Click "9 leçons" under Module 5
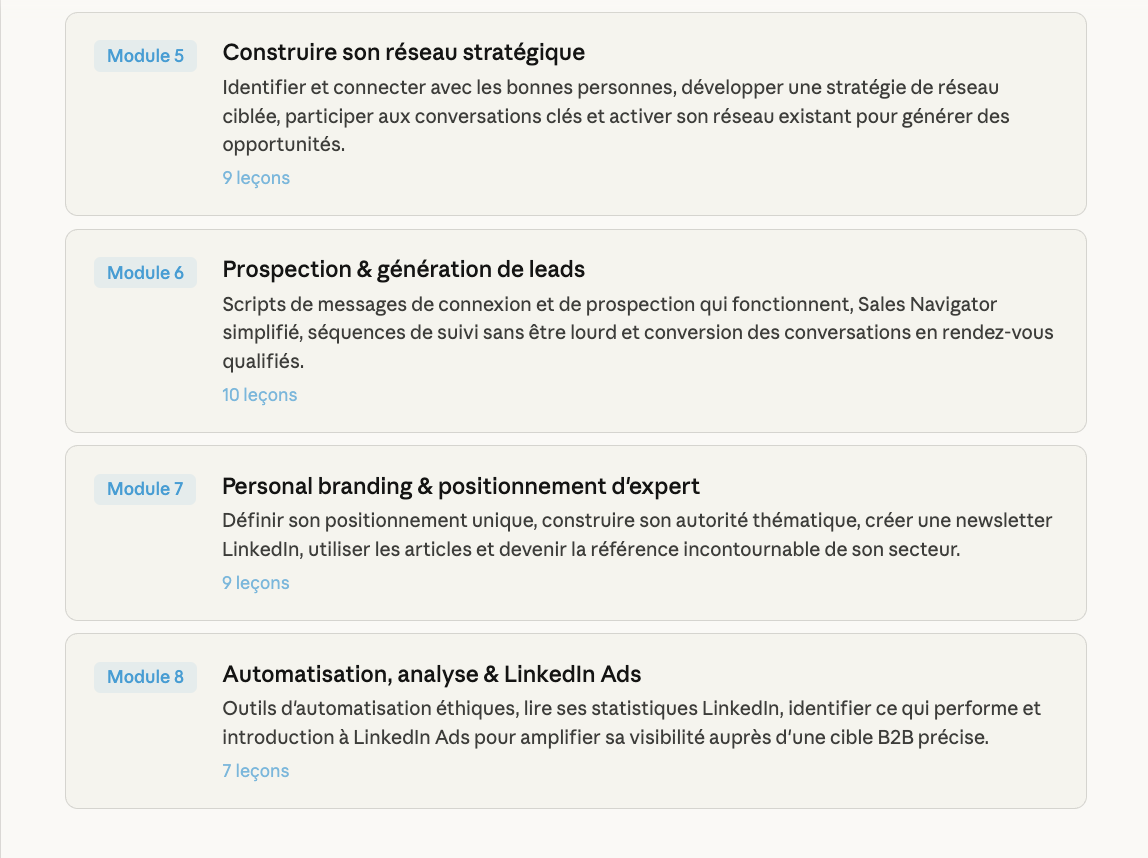The height and width of the screenshot is (858, 1148). 256,178
